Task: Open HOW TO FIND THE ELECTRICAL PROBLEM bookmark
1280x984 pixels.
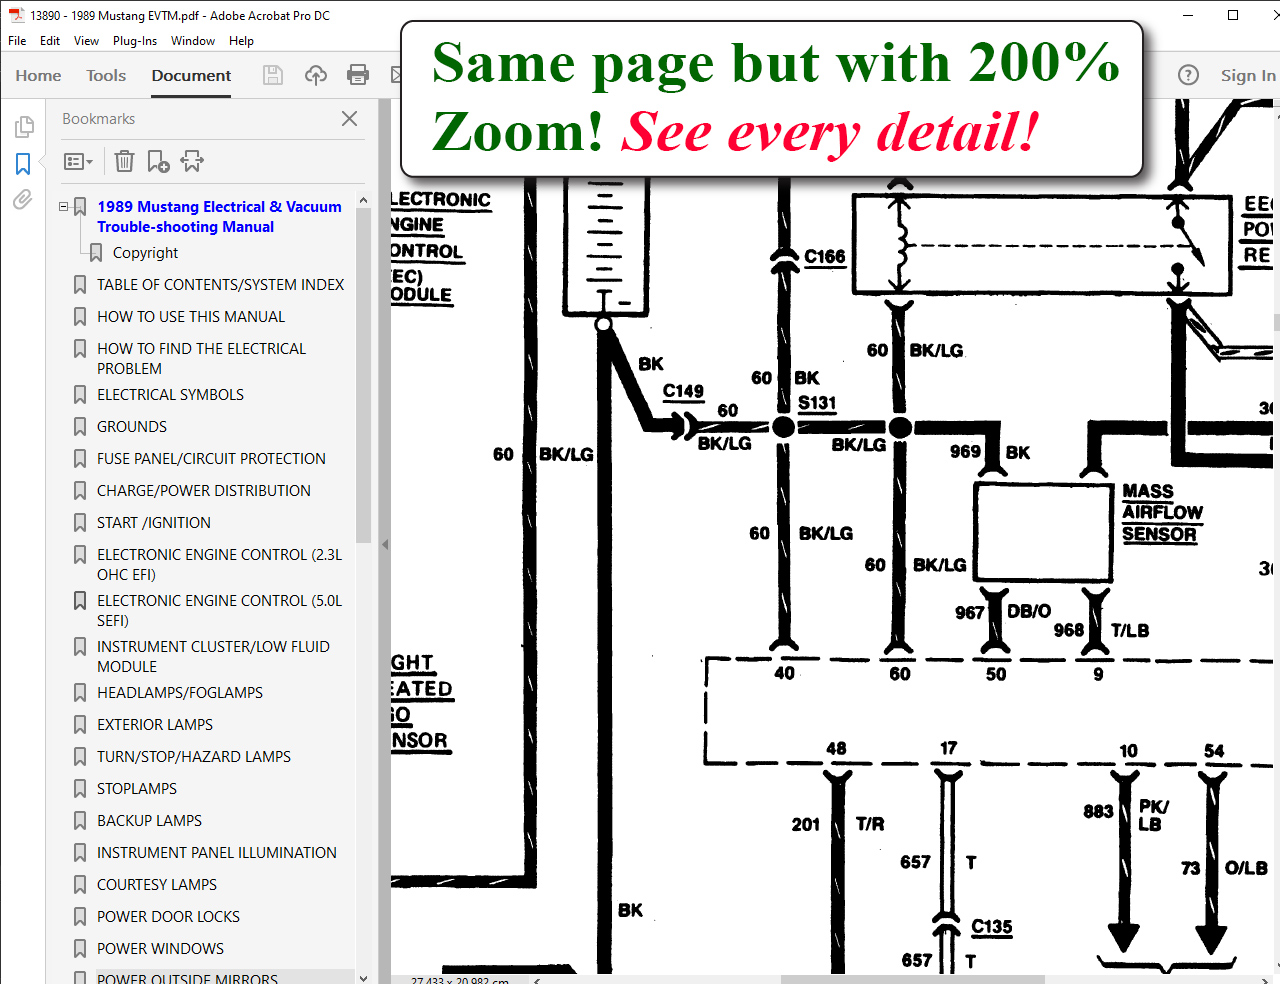Action: (x=201, y=358)
